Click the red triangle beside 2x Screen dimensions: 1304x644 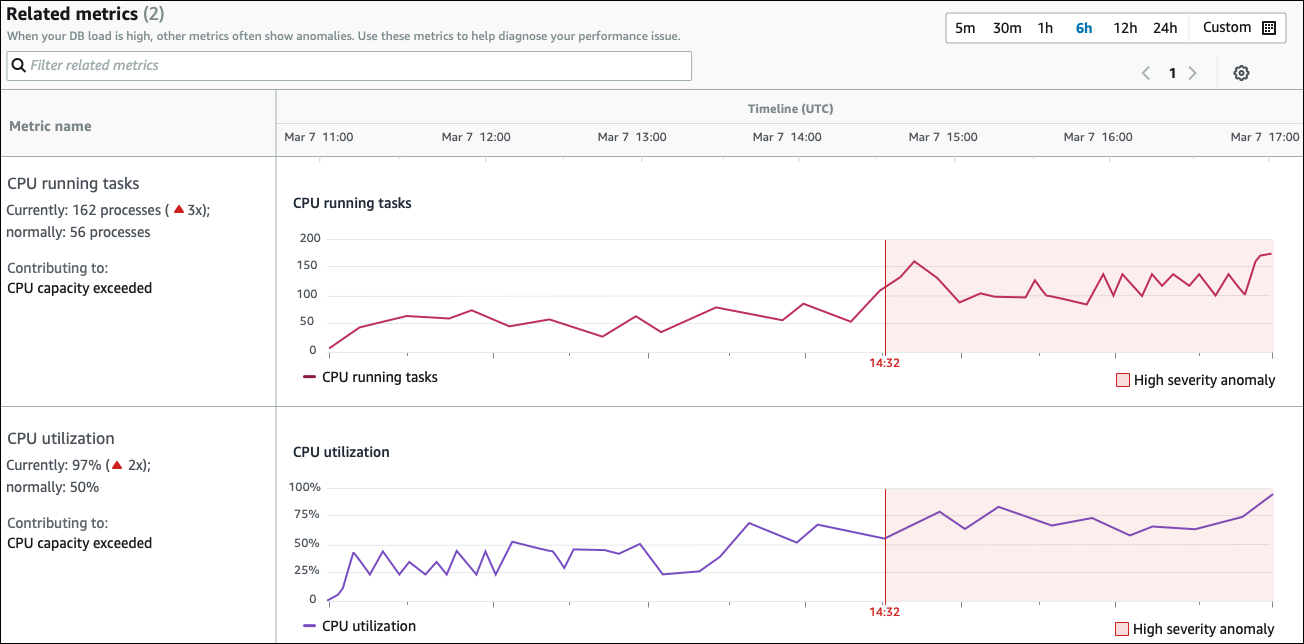[x=117, y=465]
